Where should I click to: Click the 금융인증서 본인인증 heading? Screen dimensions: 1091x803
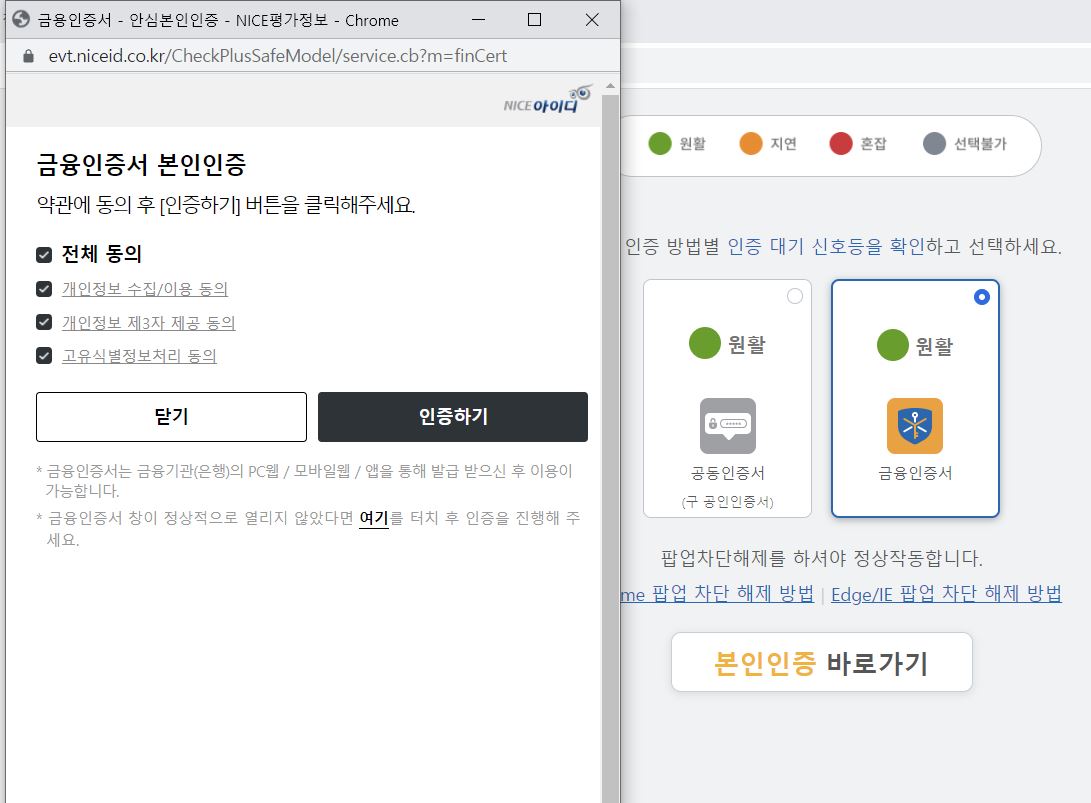pos(141,165)
